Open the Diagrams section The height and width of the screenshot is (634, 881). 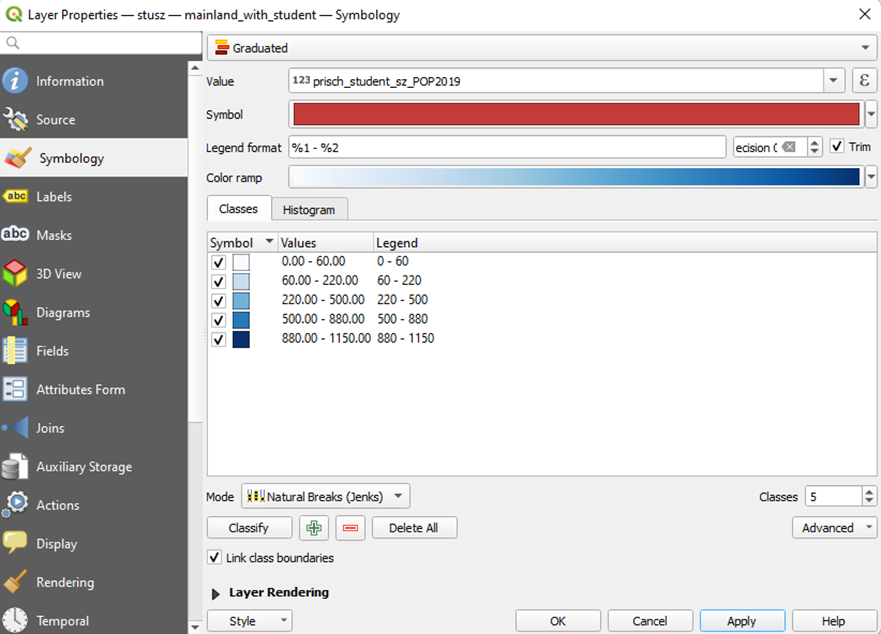click(x=63, y=312)
